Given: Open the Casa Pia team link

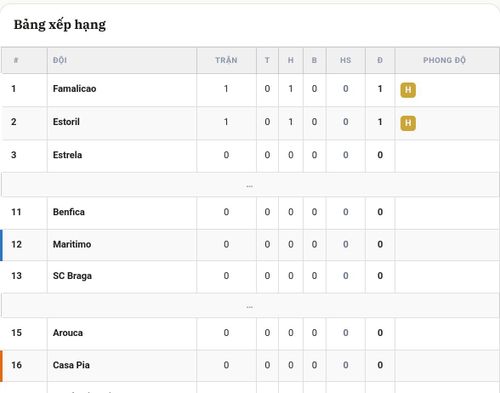Looking at the screenshot, I should pos(71,365).
